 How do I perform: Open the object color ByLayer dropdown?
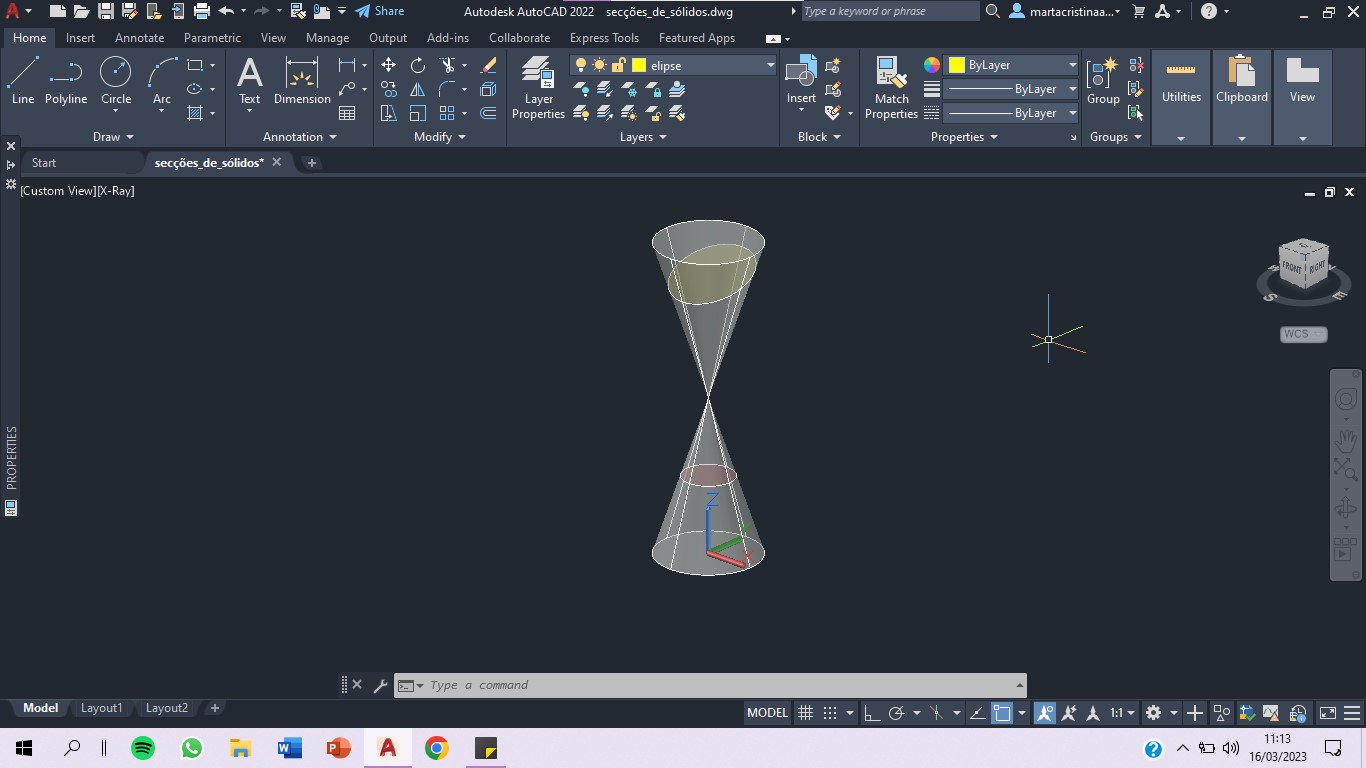click(1012, 65)
